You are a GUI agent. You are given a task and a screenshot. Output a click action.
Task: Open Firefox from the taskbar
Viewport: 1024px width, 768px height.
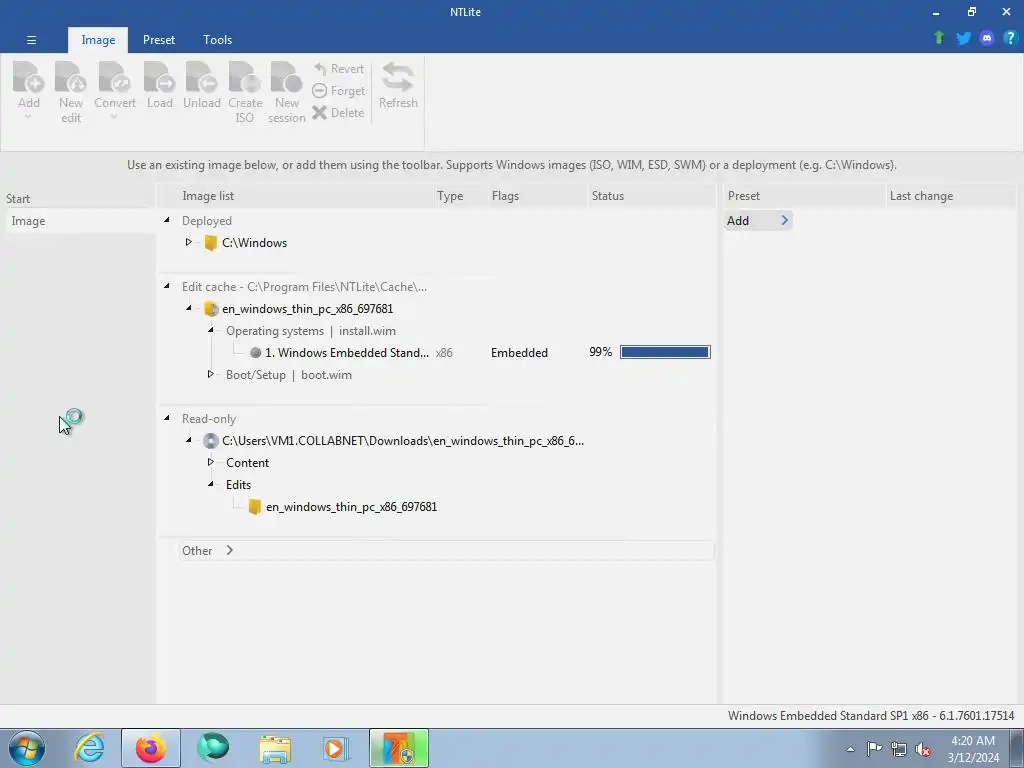(x=150, y=748)
